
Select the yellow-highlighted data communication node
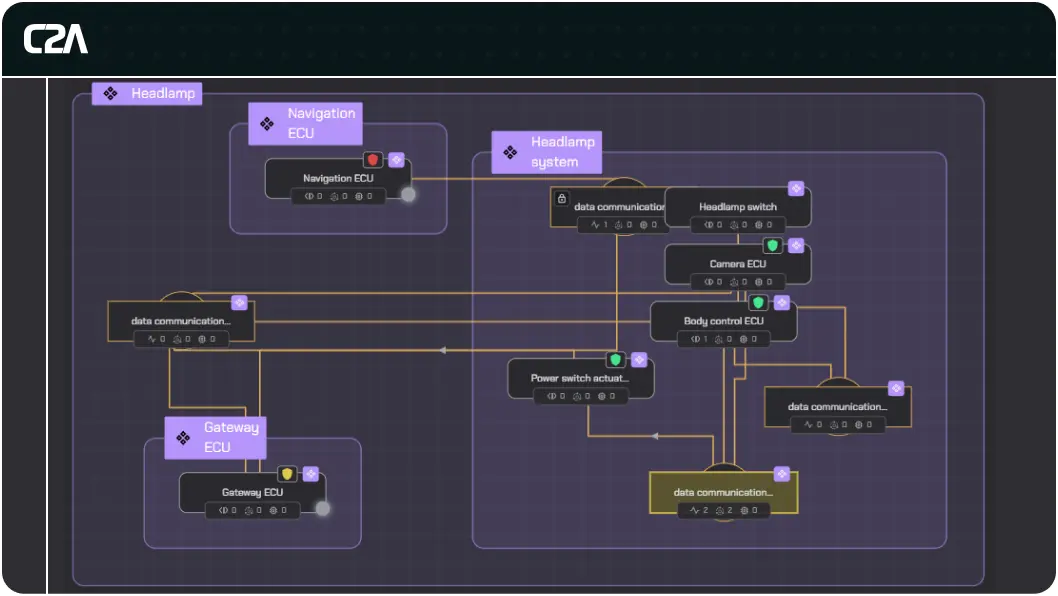point(723,493)
